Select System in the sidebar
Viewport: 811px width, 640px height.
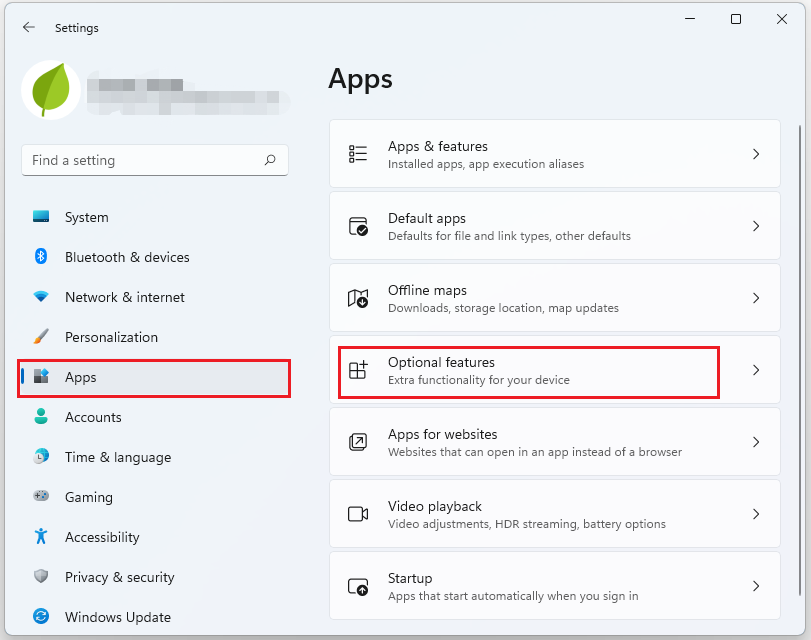tap(87, 217)
